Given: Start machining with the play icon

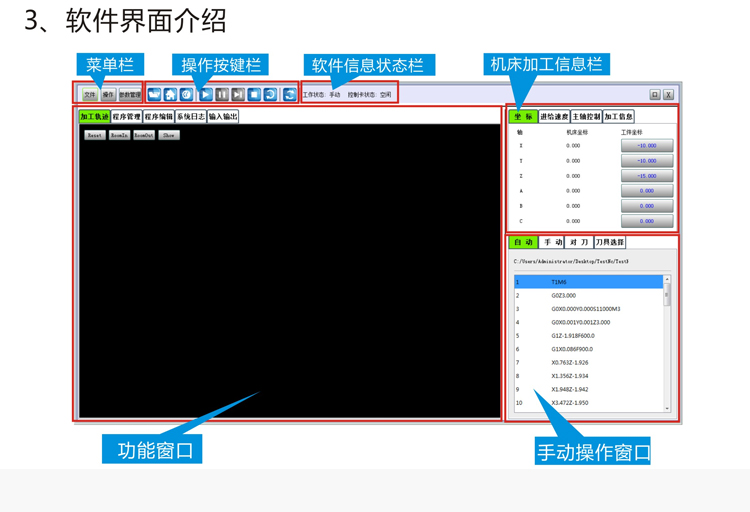Looking at the screenshot, I should pyautogui.click(x=206, y=94).
